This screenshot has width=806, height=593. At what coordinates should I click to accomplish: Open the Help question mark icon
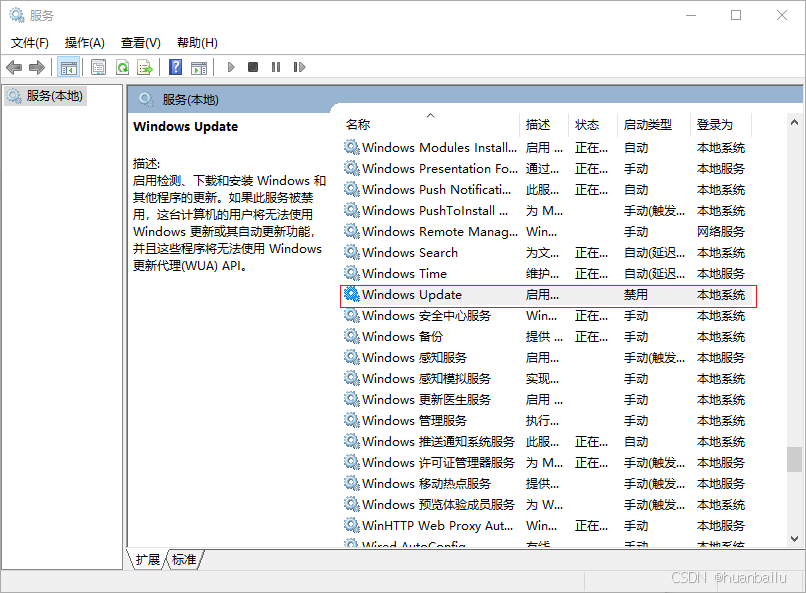click(175, 67)
